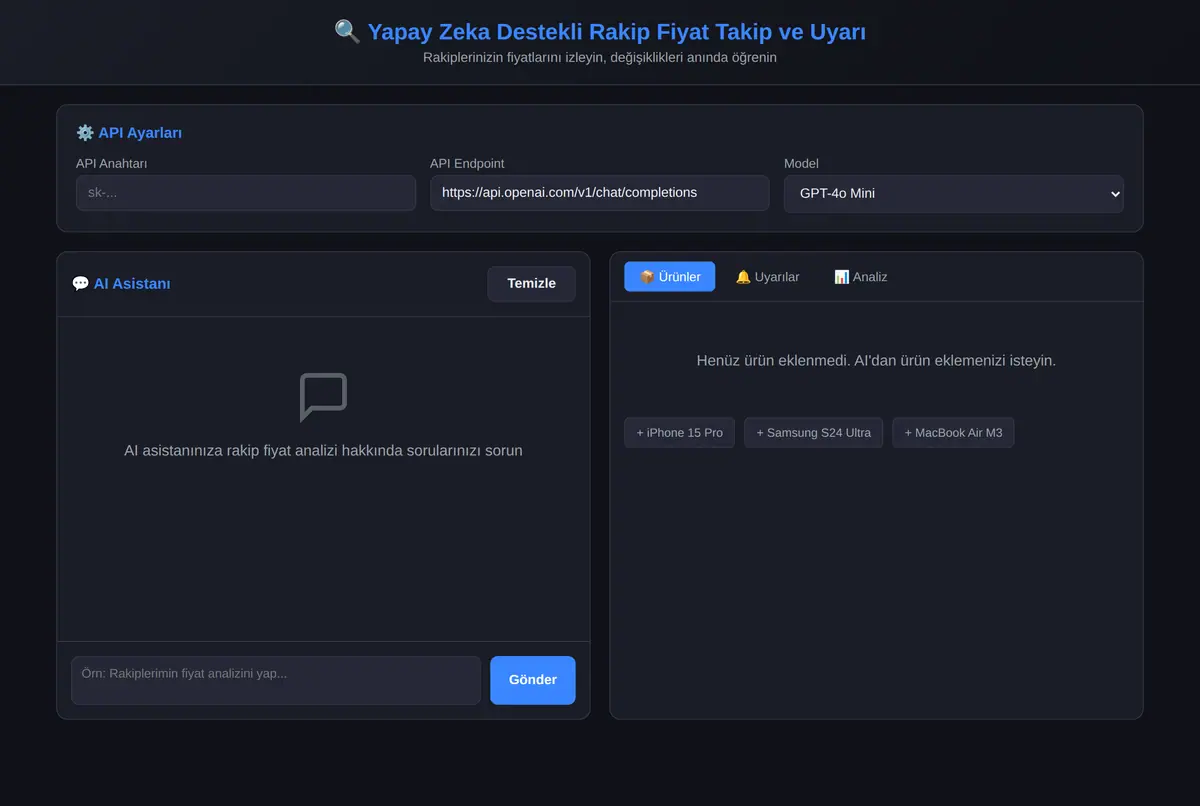Clear chat with the Temizle button
The width and height of the screenshot is (1200, 806).
pos(531,284)
